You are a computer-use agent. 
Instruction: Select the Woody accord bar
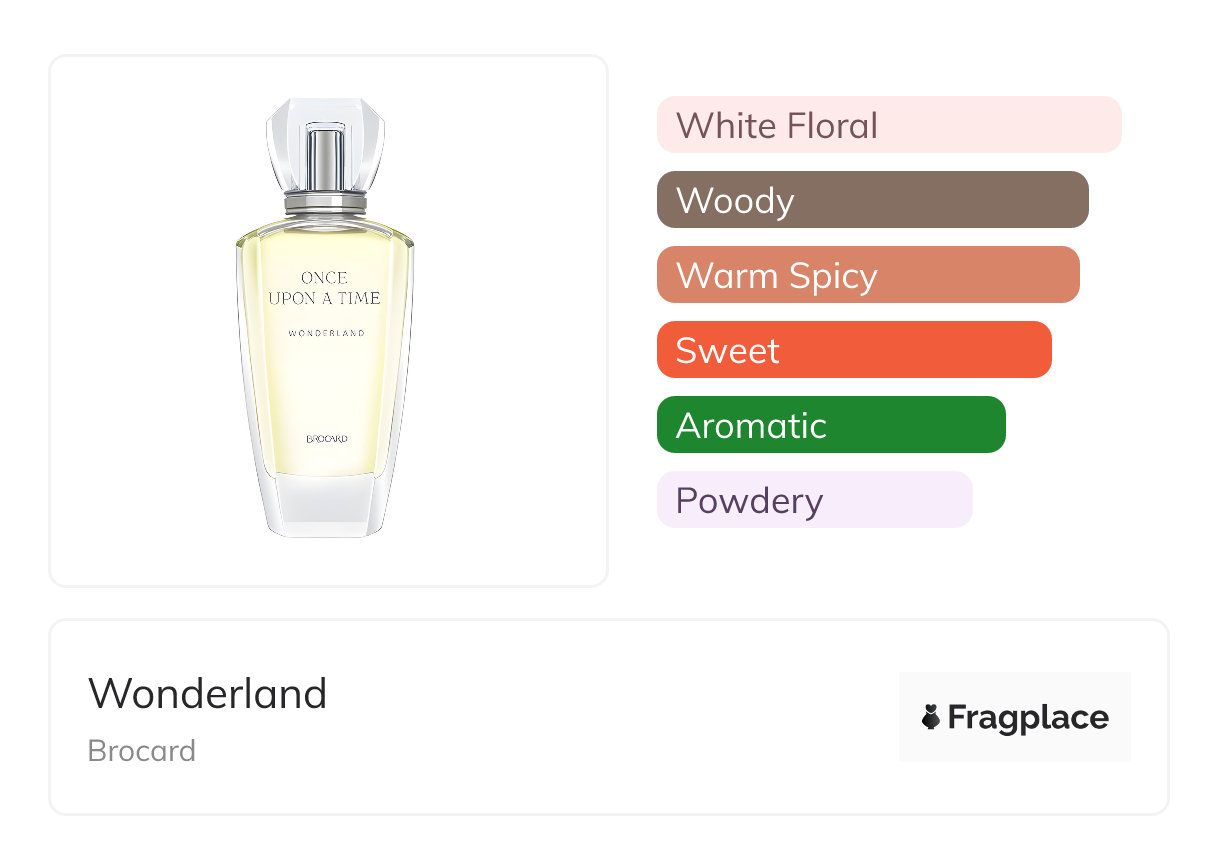(x=872, y=200)
